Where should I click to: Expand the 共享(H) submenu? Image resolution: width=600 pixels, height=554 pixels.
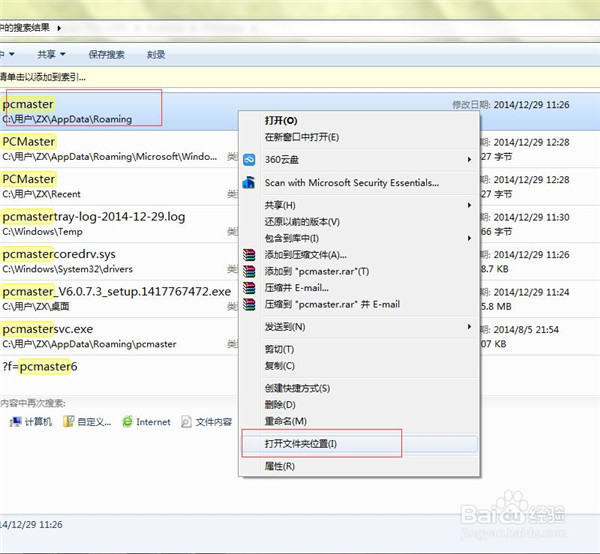469,205
